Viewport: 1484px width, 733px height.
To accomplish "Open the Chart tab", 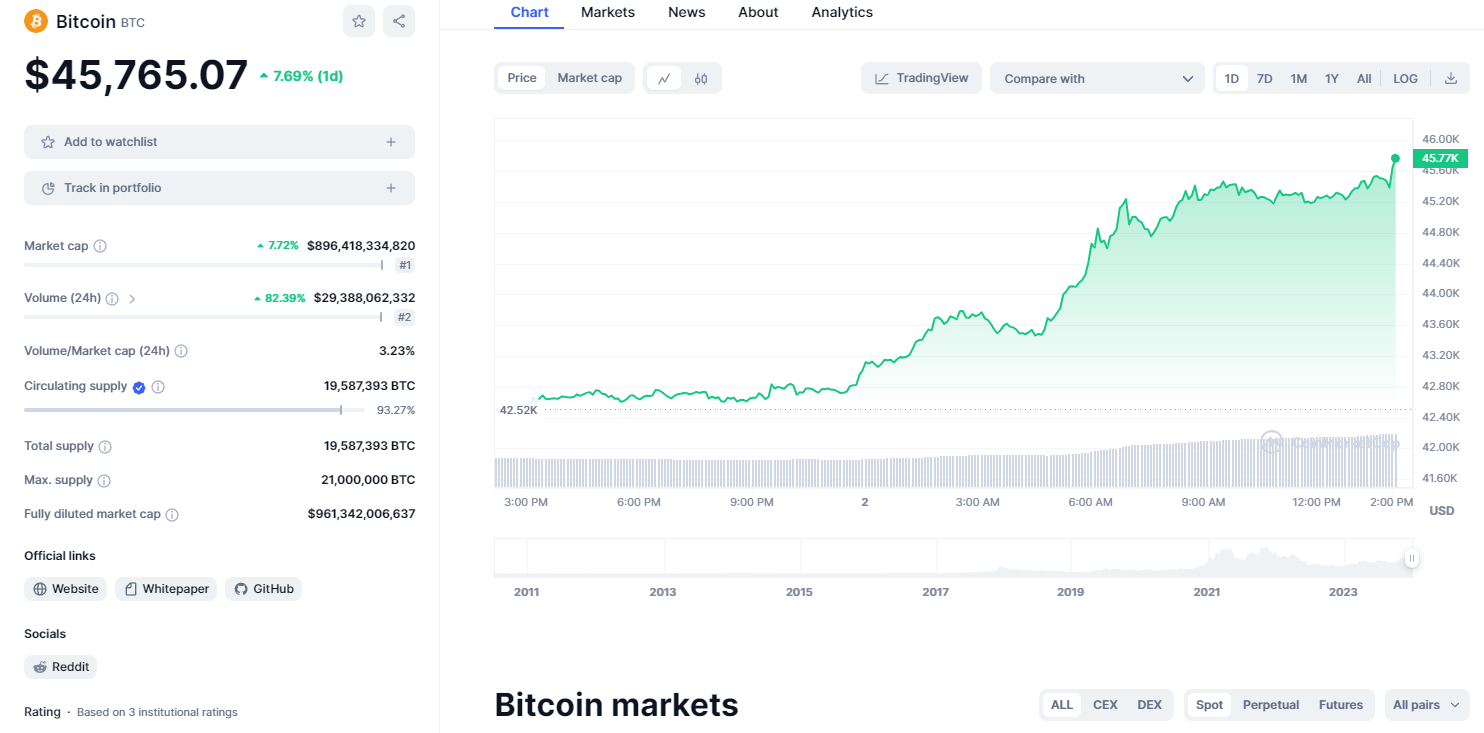I will (x=529, y=13).
